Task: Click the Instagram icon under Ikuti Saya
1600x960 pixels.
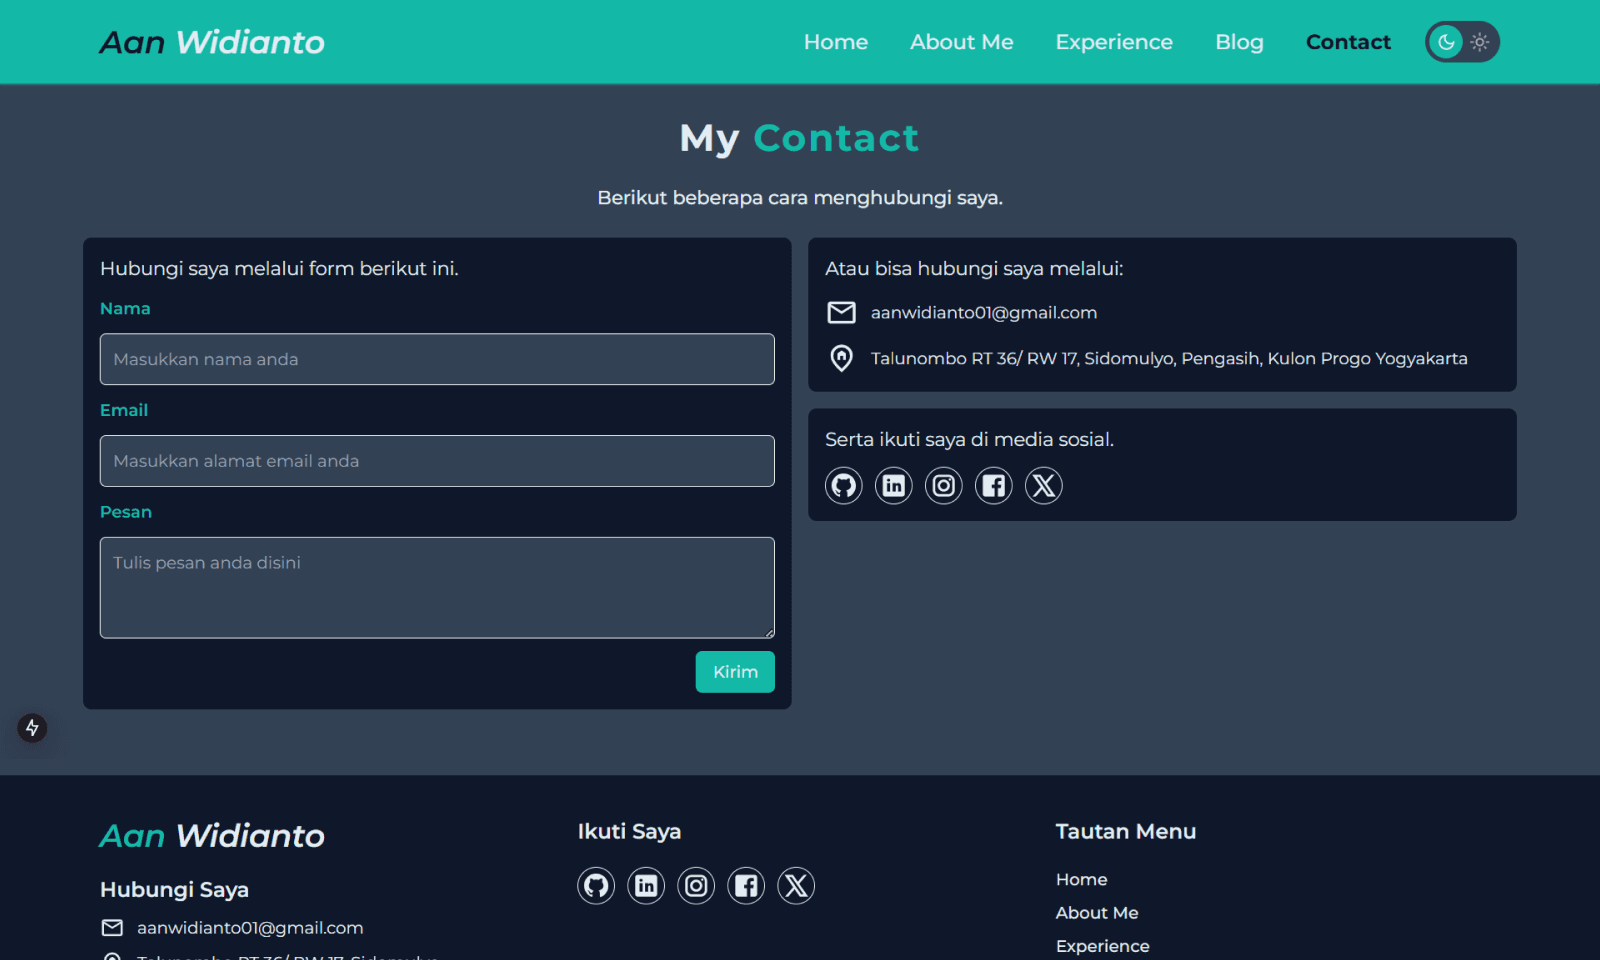Action: 696,885
